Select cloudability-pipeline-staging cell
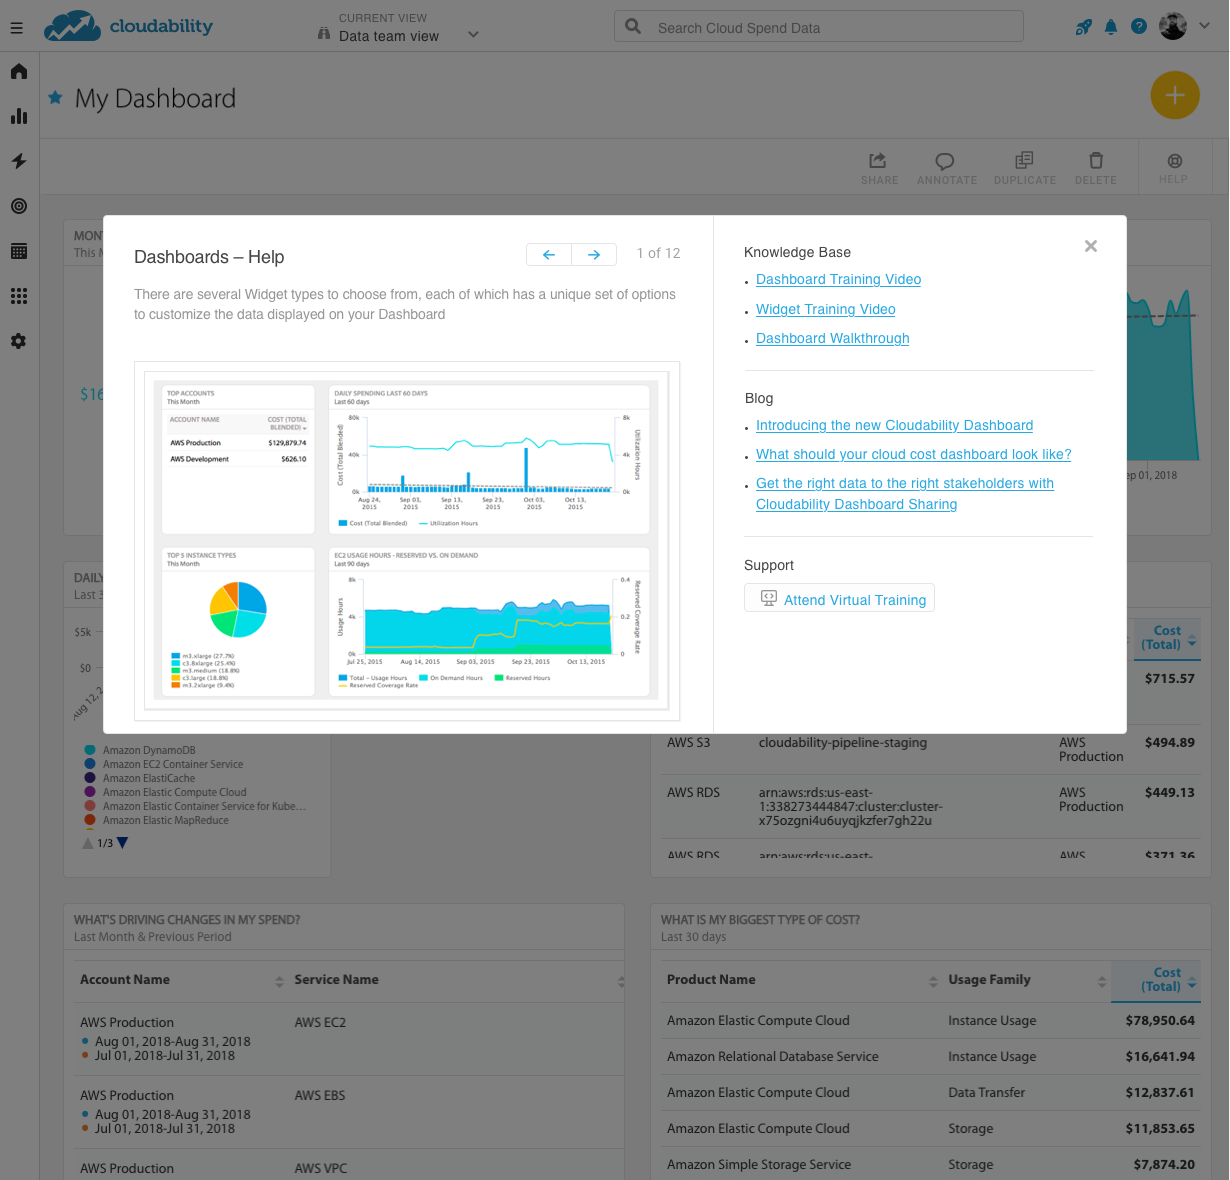The width and height of the screenshot is (1230, 1180). (843, 743)
